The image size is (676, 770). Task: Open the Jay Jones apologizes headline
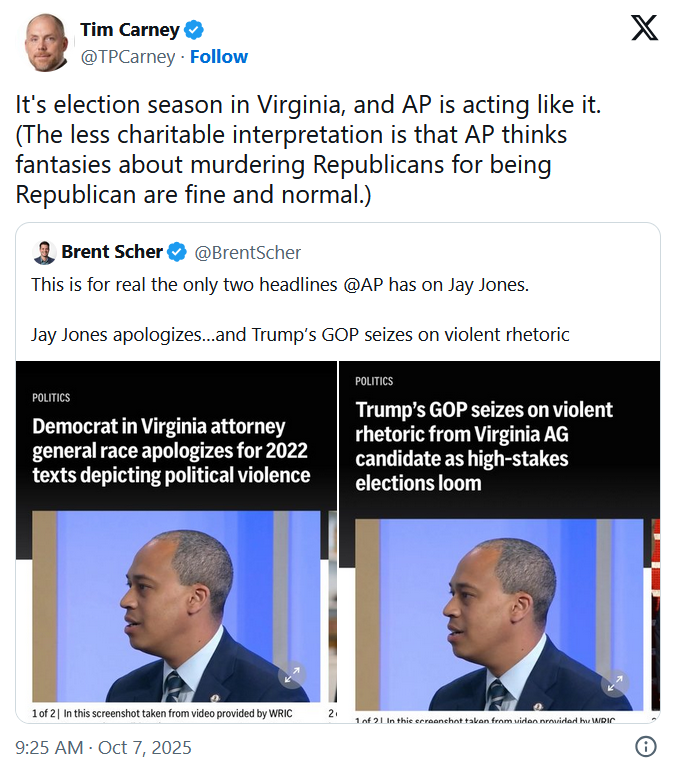pos(171,450)
